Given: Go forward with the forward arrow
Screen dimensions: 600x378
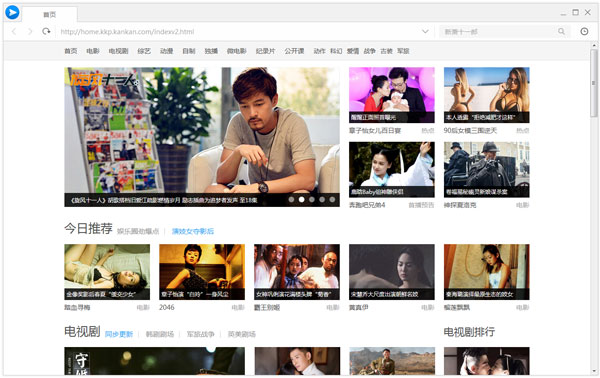Looking at the screenshot, I should tap(30, 31).
